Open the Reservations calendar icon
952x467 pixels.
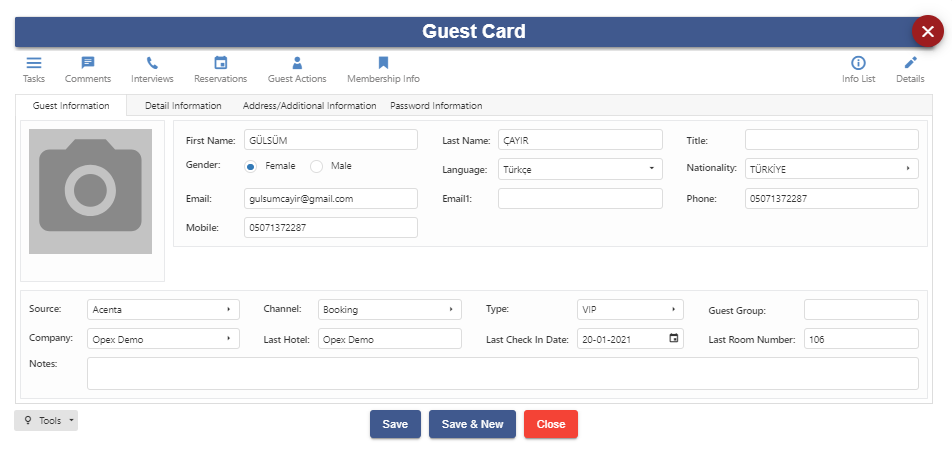pyautogui.click(x=220, y=63)
